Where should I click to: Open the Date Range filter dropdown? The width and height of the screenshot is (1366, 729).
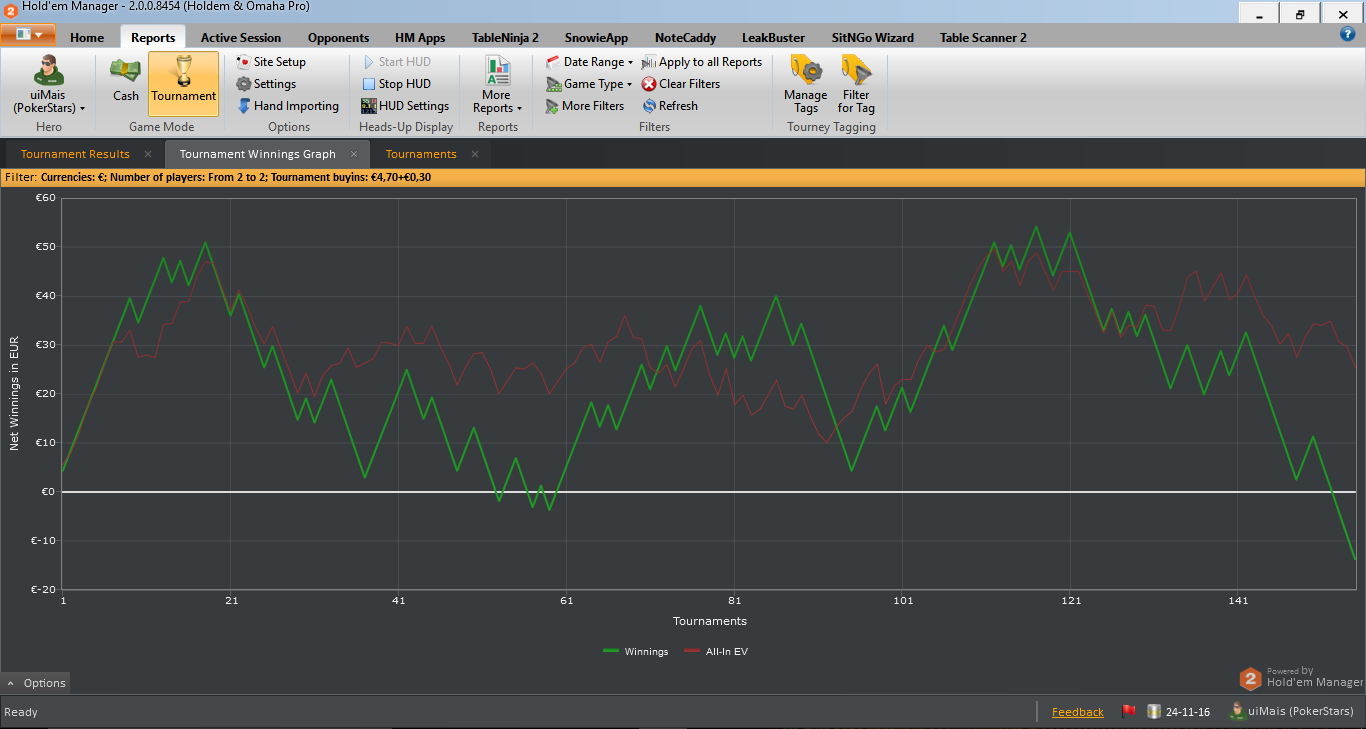click(x=589, y=62)
